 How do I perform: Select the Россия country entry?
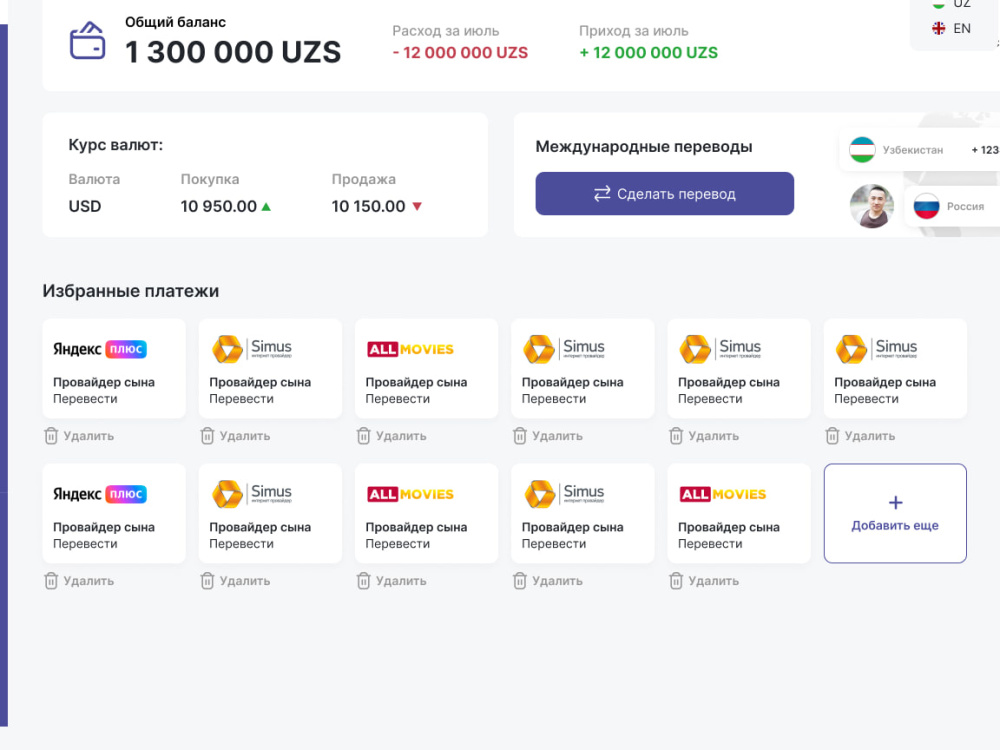pyautogui.click(x=952, y=206)
